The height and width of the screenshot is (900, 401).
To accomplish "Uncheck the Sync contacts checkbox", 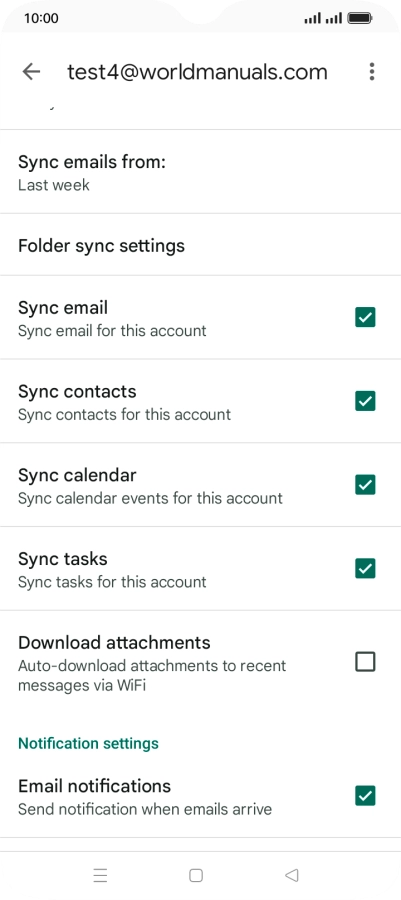I will (x=365, y=401).
